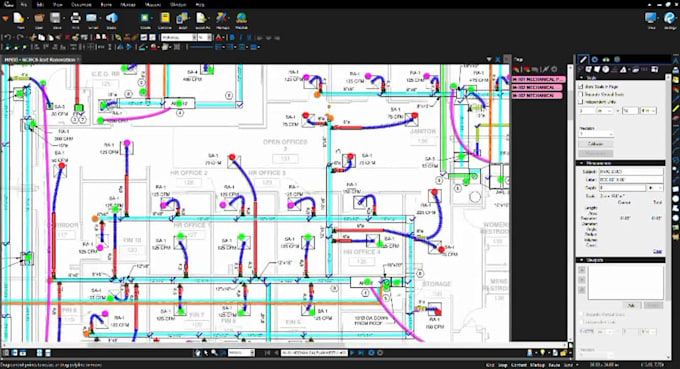Click the Pan hand tool in bottom bar
Image resolution: width=680 pixels, height=369 pixels.
pyautogui.click(x=198, y=353)
